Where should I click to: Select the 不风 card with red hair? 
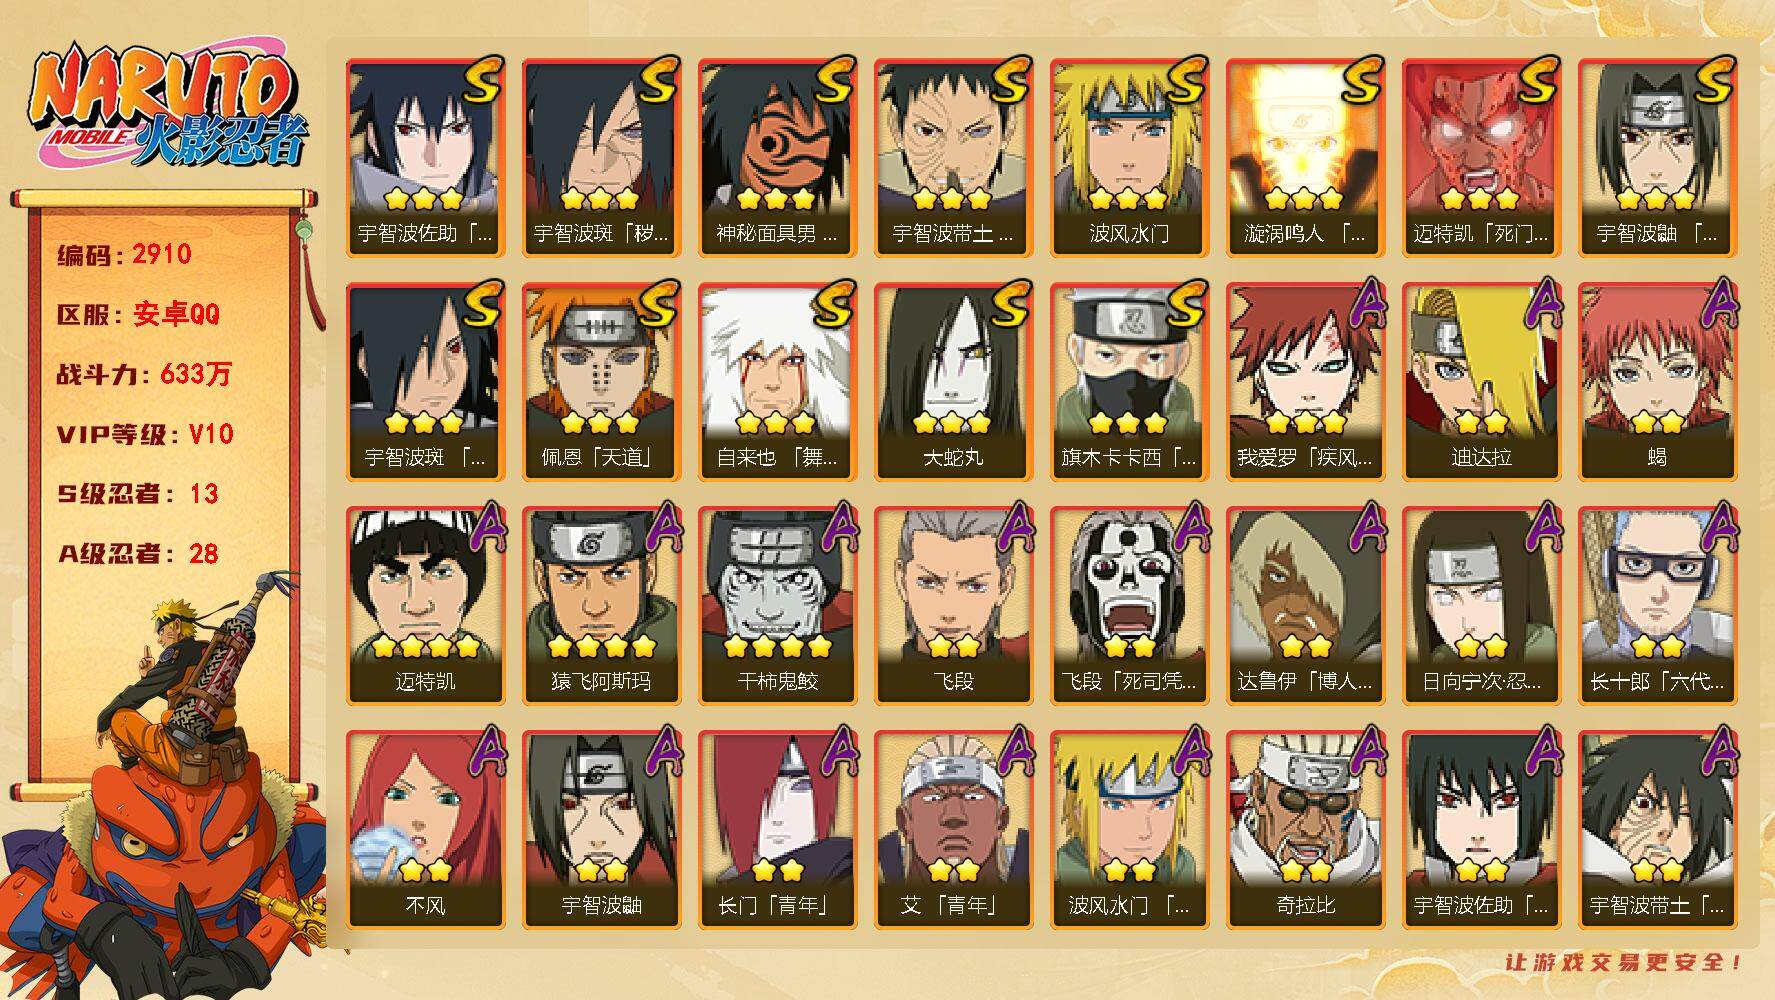[425, 830]
